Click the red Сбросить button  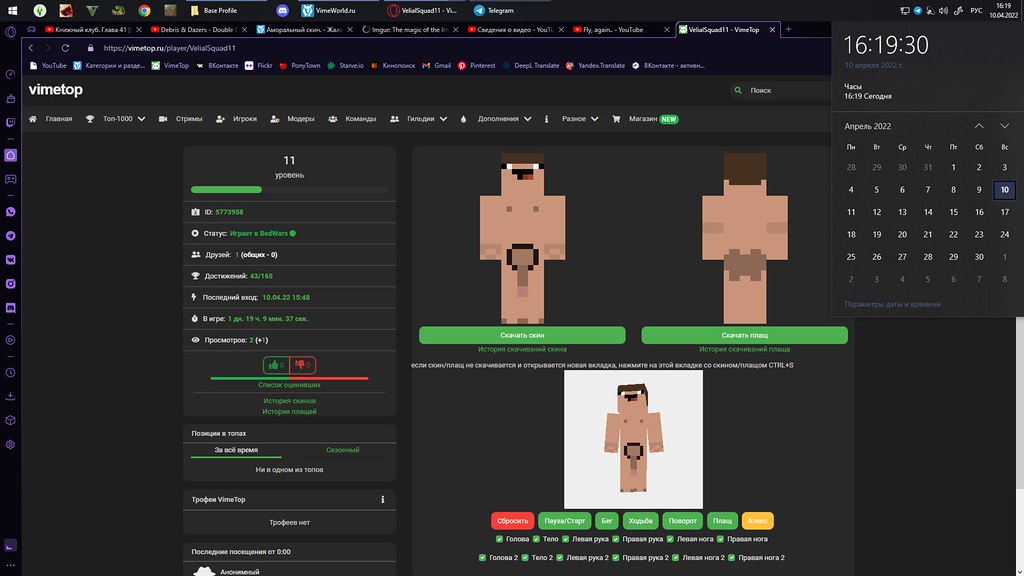click(x=512, y=521)
